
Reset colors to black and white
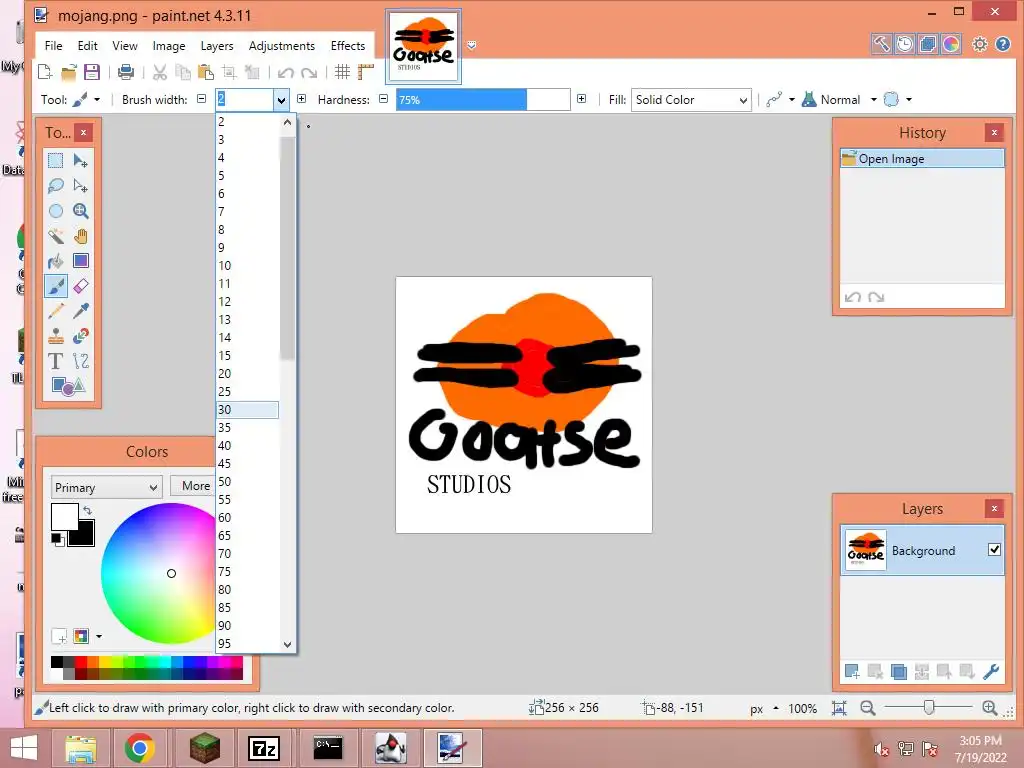pyautogui.click(x=57, y=539)
